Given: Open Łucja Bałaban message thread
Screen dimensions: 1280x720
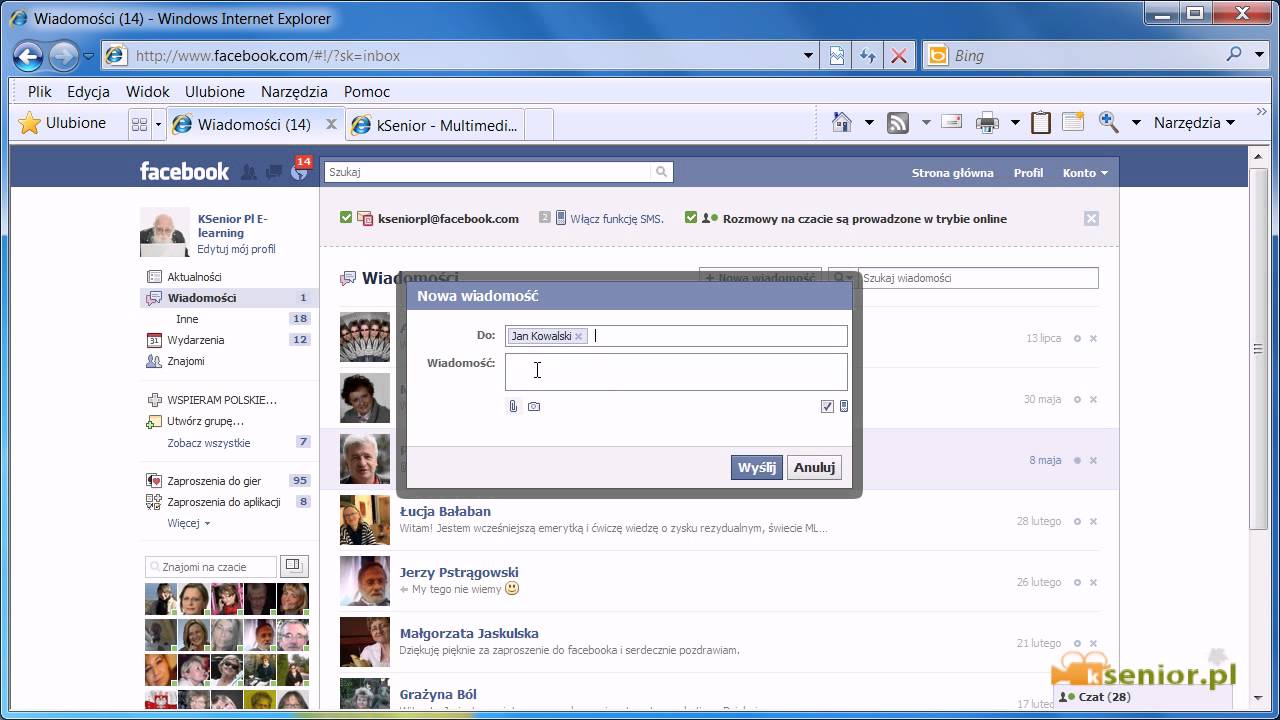Looking at the screenshot, I should click(x=719, y=520).
